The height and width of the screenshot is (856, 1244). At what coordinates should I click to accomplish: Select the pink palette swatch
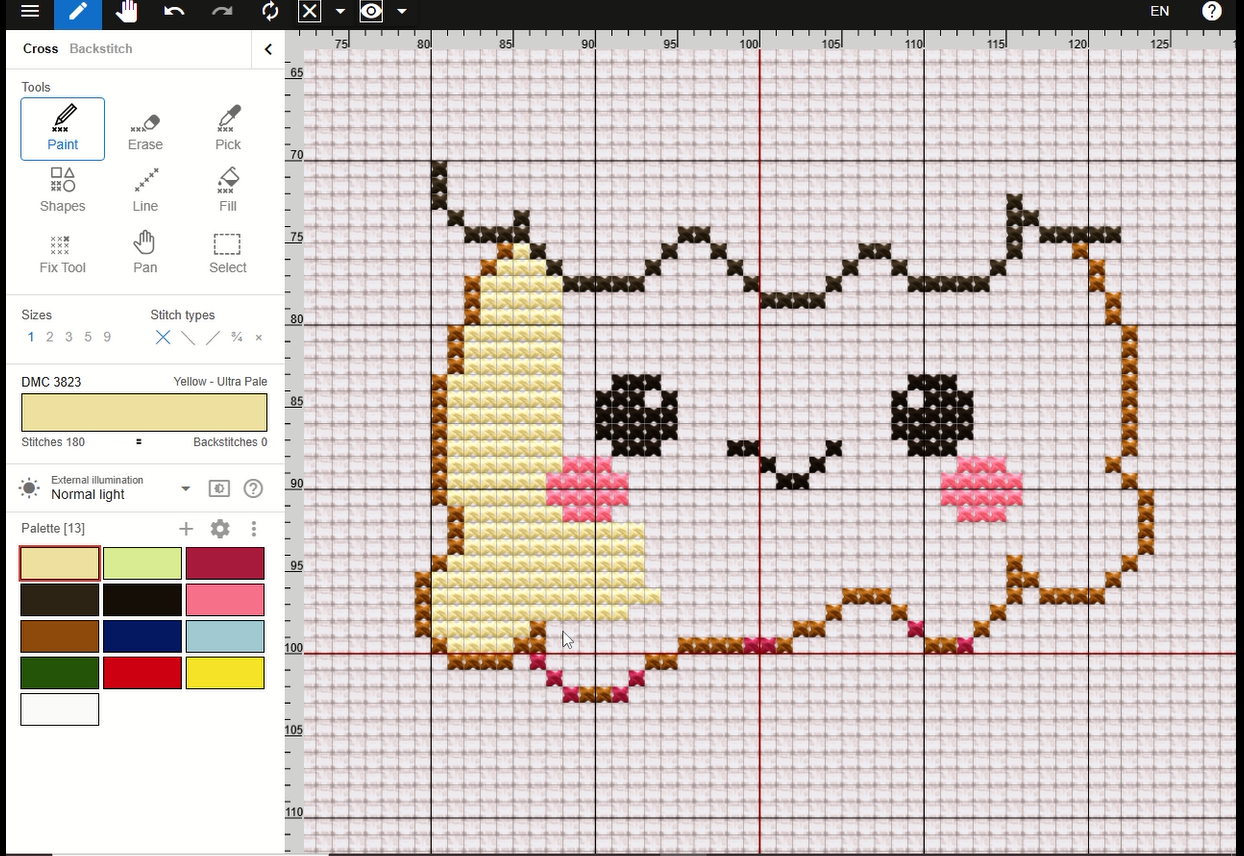pos(225,600)
